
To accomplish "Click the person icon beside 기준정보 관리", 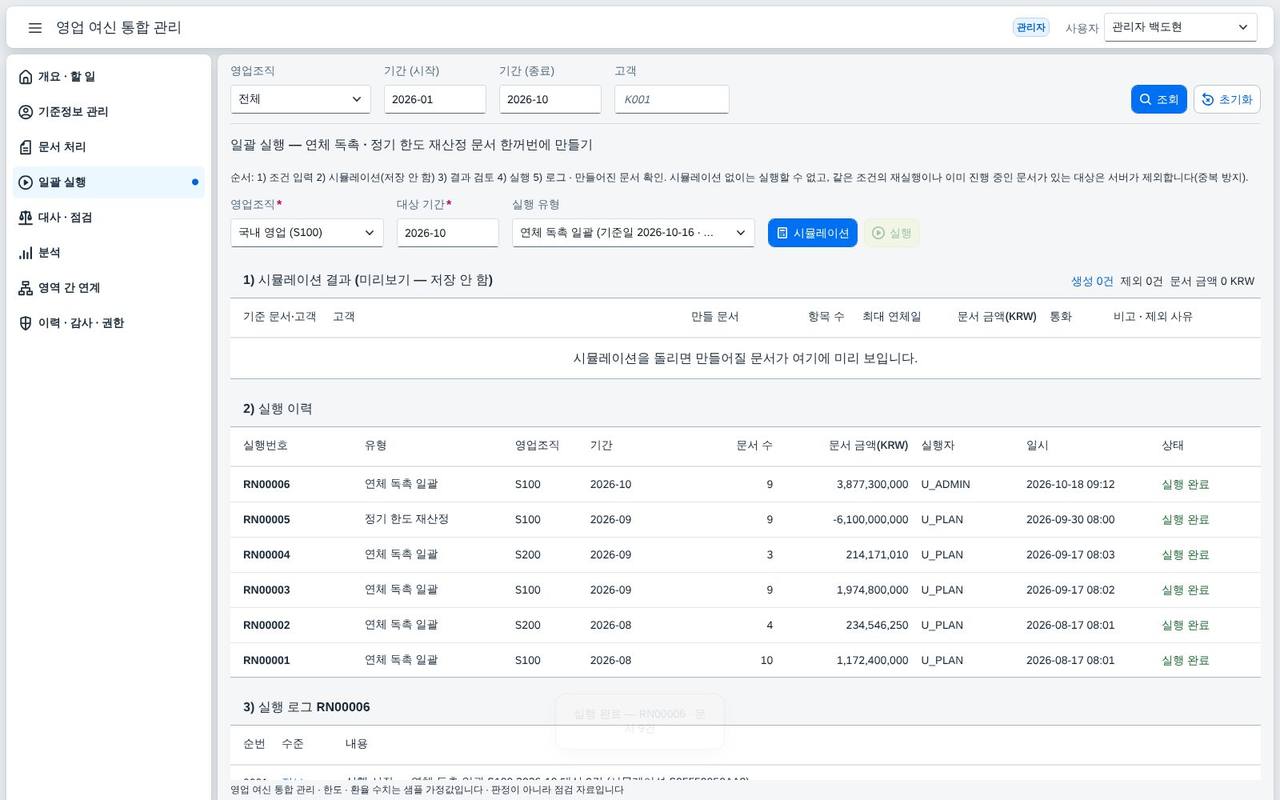I will coord(26,112).
